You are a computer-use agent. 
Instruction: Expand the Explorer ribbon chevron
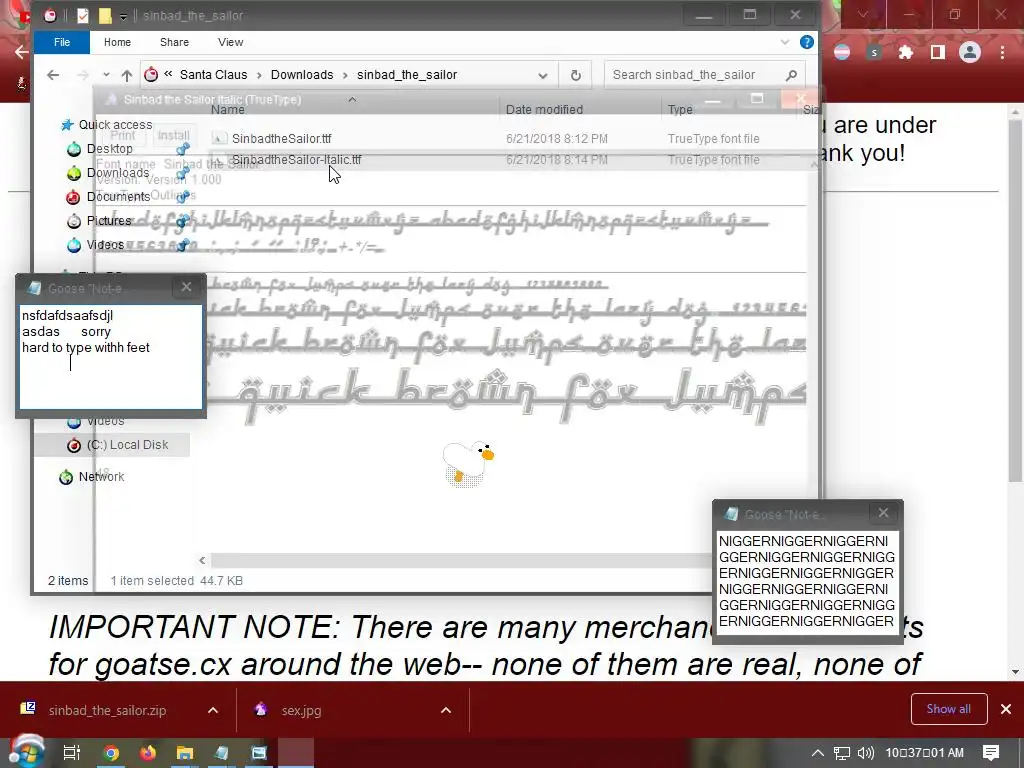pos(785,42)
